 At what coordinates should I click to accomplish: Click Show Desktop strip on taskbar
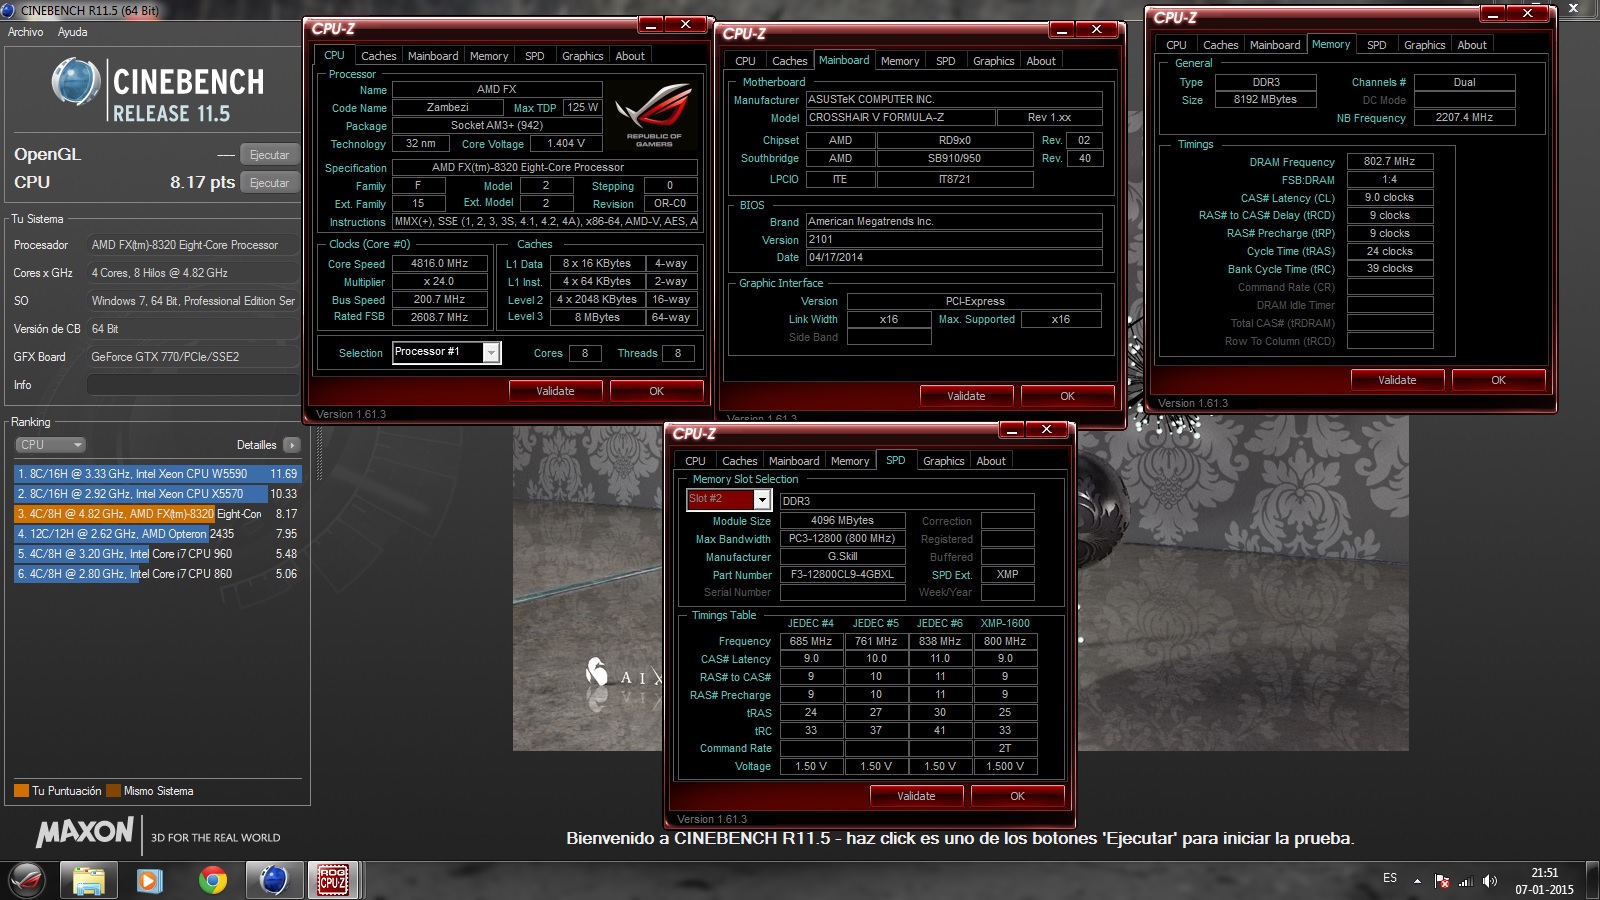(x=1592, y=881)
